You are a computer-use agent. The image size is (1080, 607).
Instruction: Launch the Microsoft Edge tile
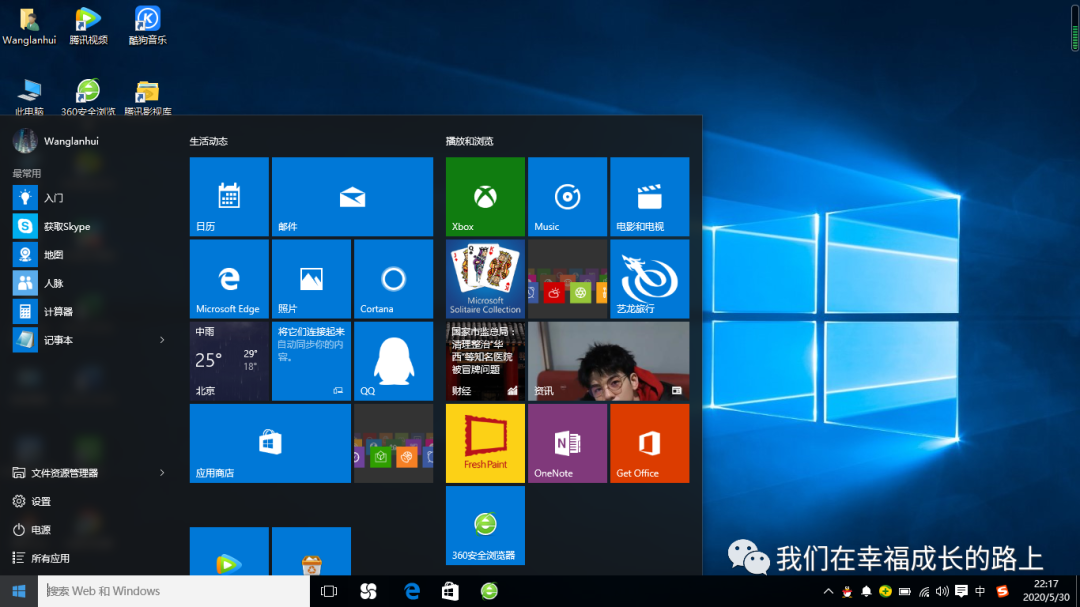(x=229, y=278)
